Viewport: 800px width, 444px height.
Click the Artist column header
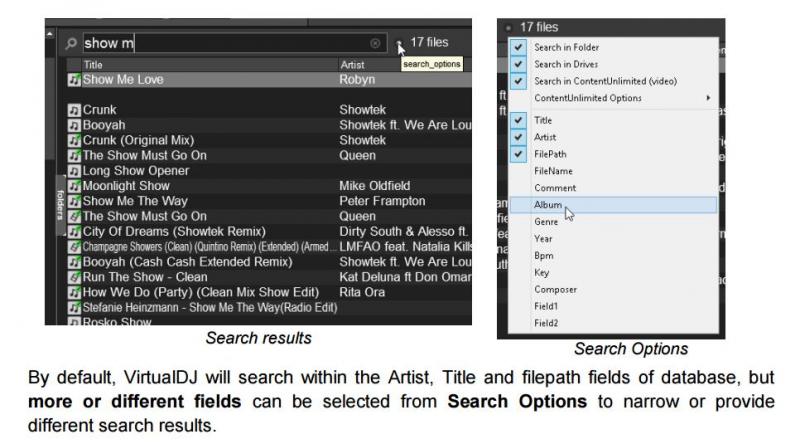pyautogui.click(x=352, y=64)
